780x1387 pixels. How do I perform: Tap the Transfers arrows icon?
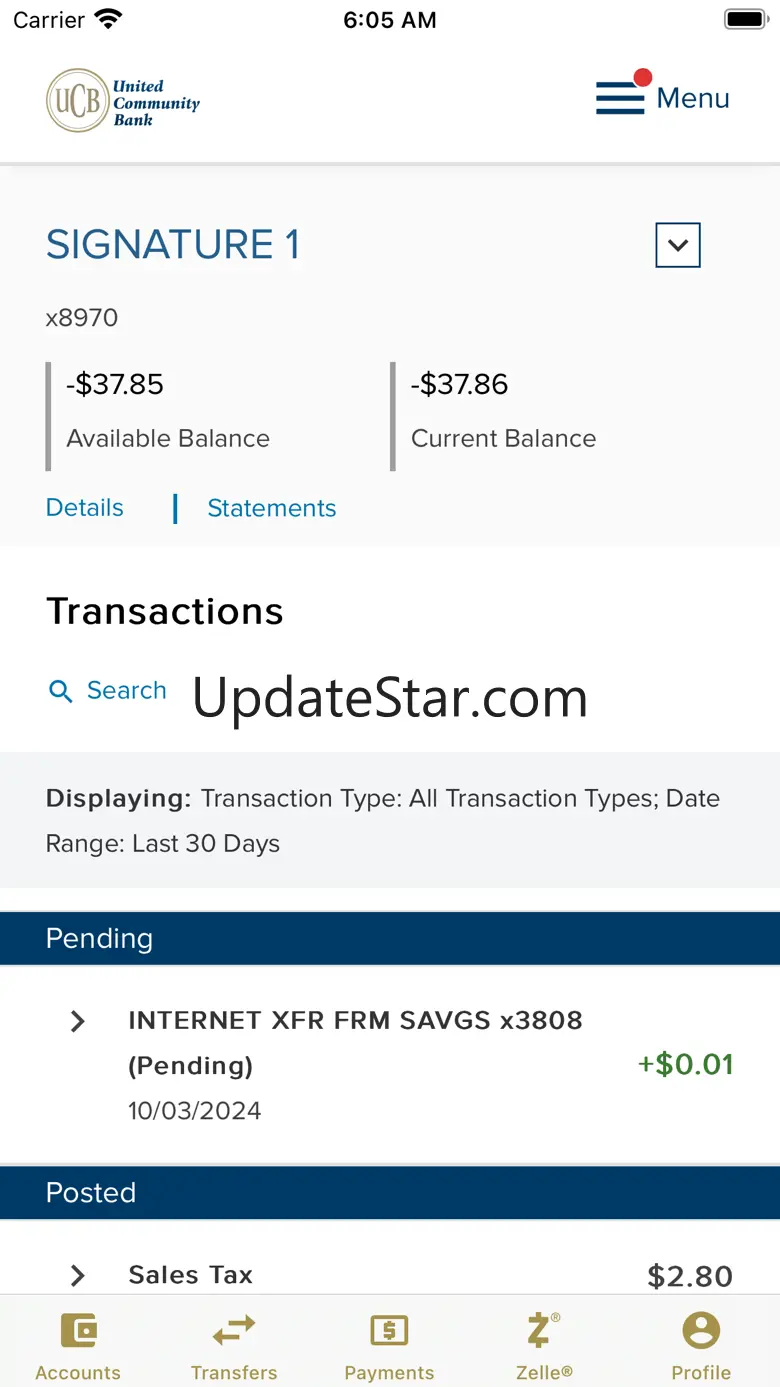coord(234,1331)
